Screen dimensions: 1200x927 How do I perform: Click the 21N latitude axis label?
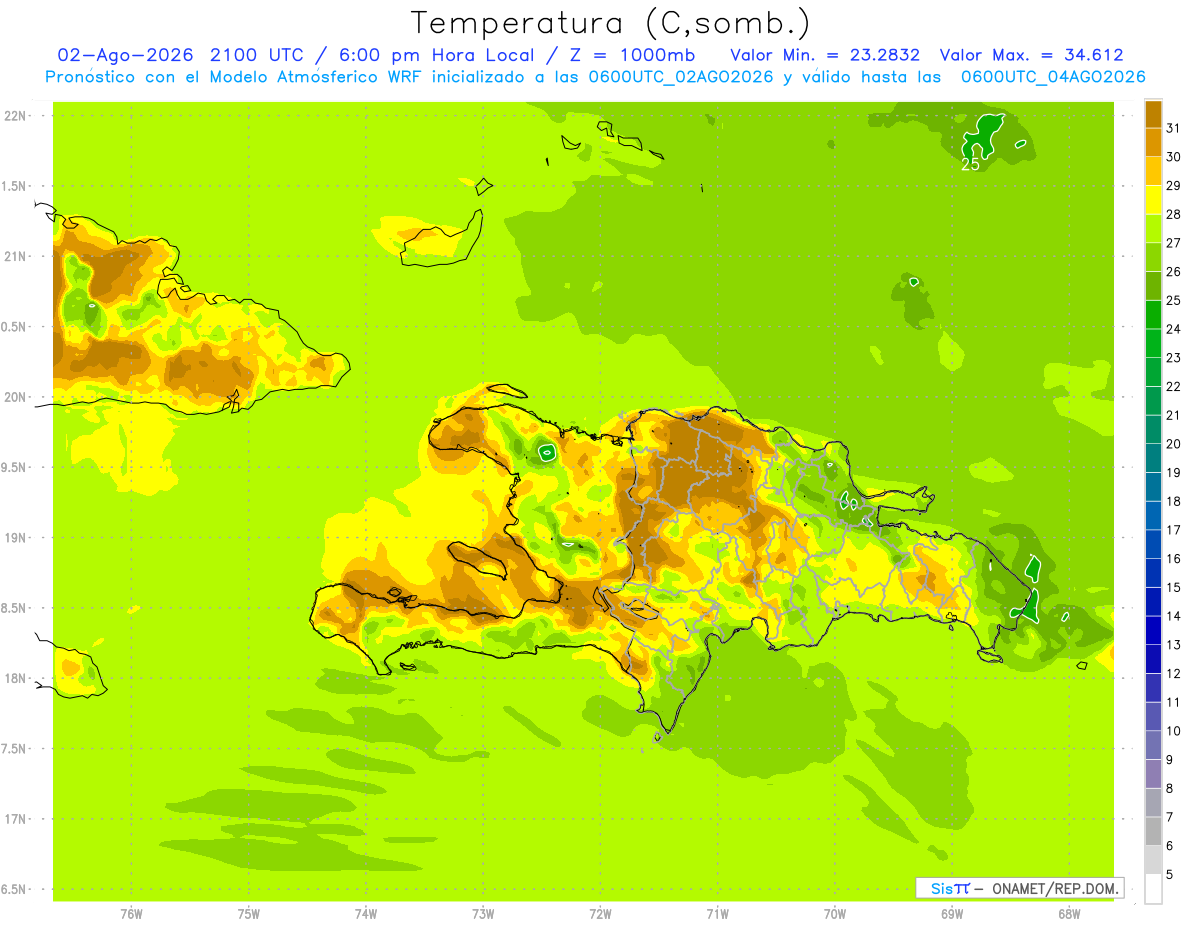(x=15, y=257)
